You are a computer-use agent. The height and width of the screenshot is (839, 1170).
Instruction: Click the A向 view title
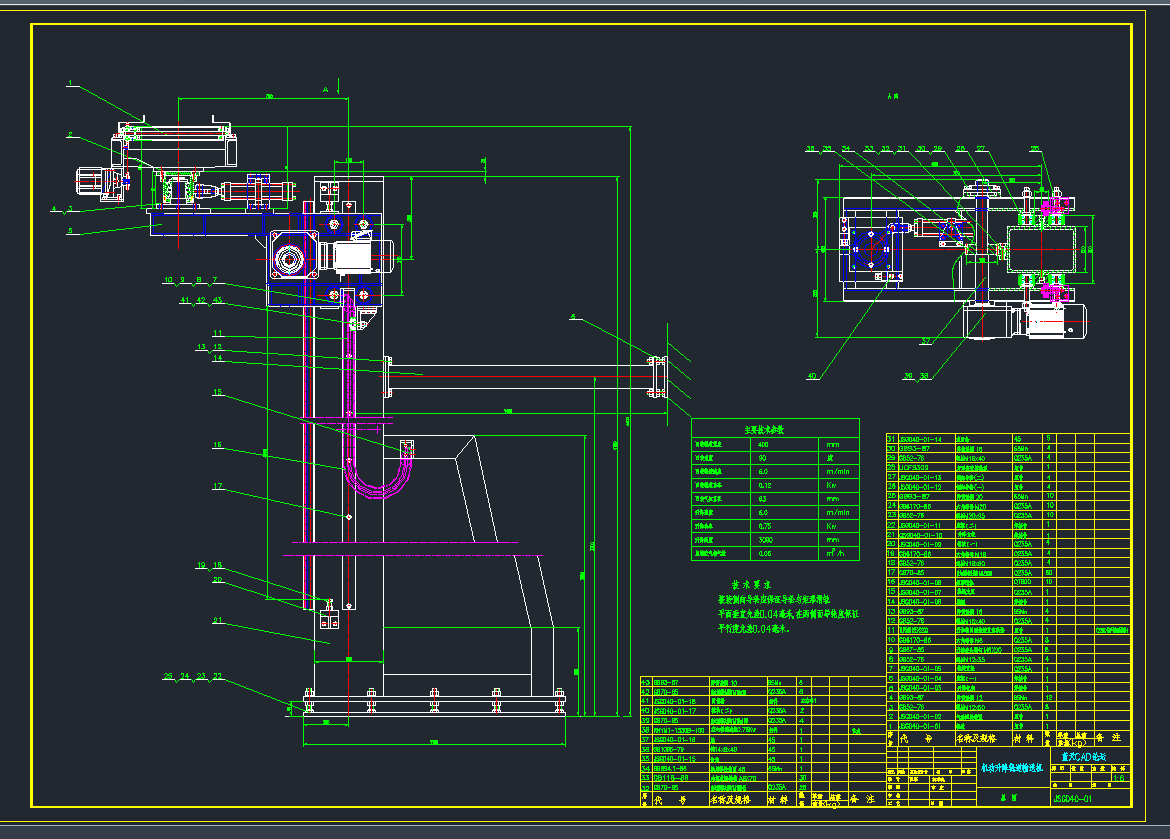pyautogui.click(x=893, y=96)
